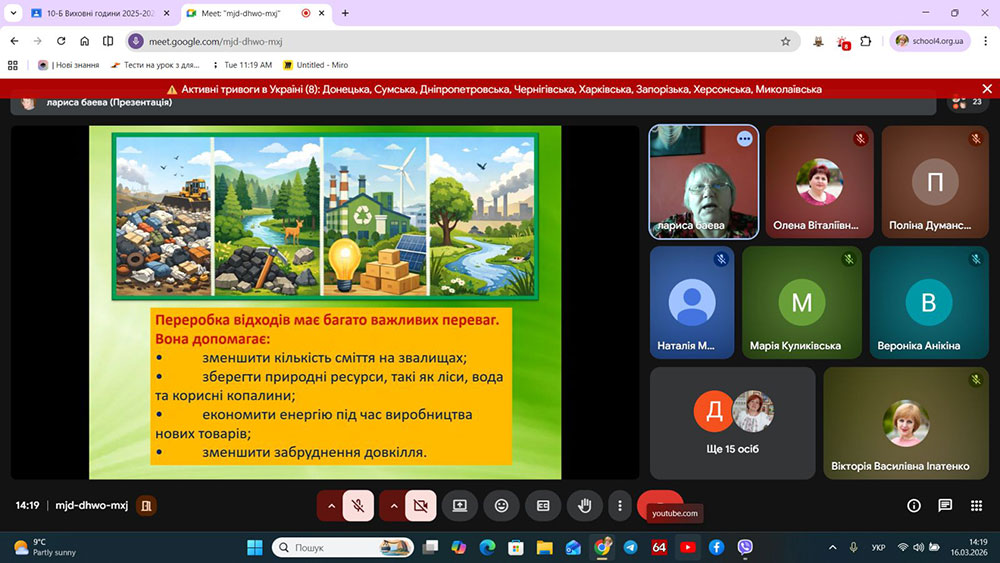
Task: Open the emoji reactions button
Action: point(502,506)
